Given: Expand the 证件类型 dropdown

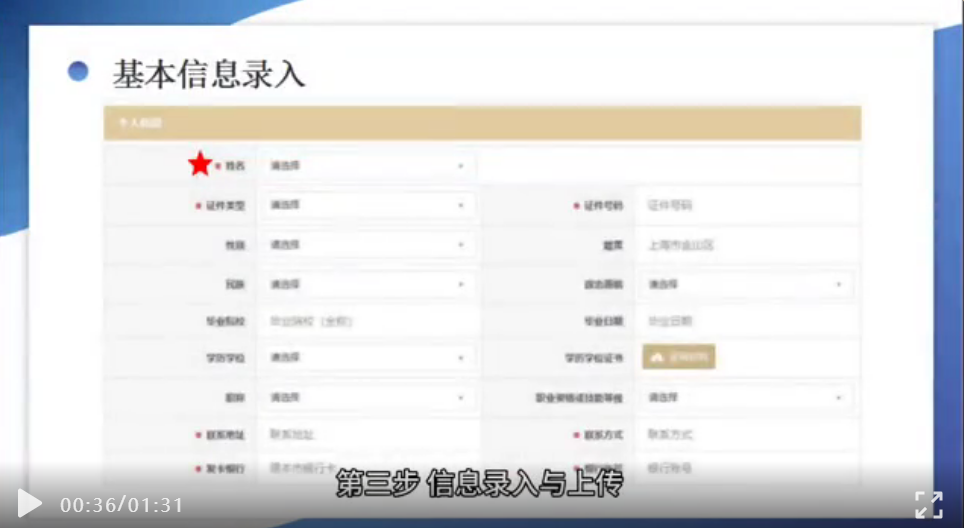Looking at the screenshot, I should pyautogui.click(x=367, y=205).
